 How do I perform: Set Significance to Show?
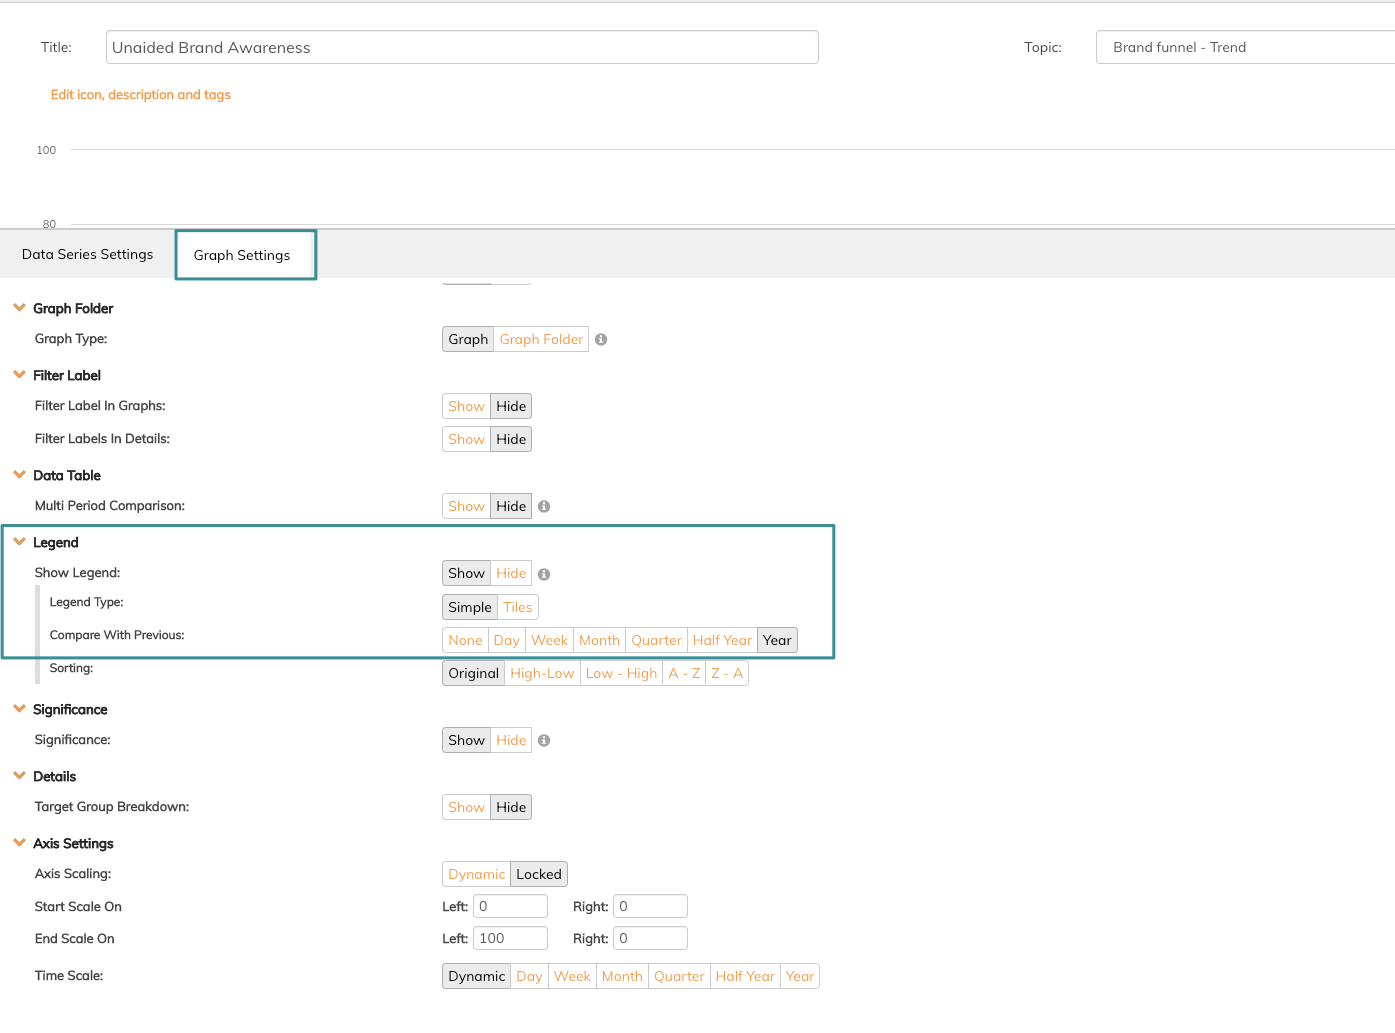[466, 740]
